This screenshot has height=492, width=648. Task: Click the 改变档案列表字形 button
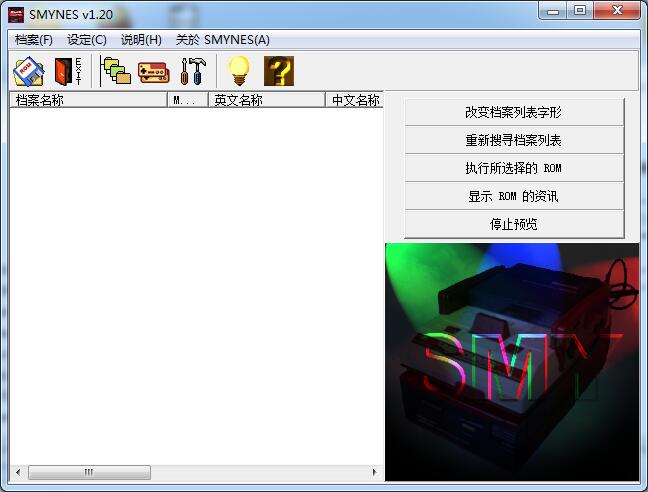pos(513,112)
